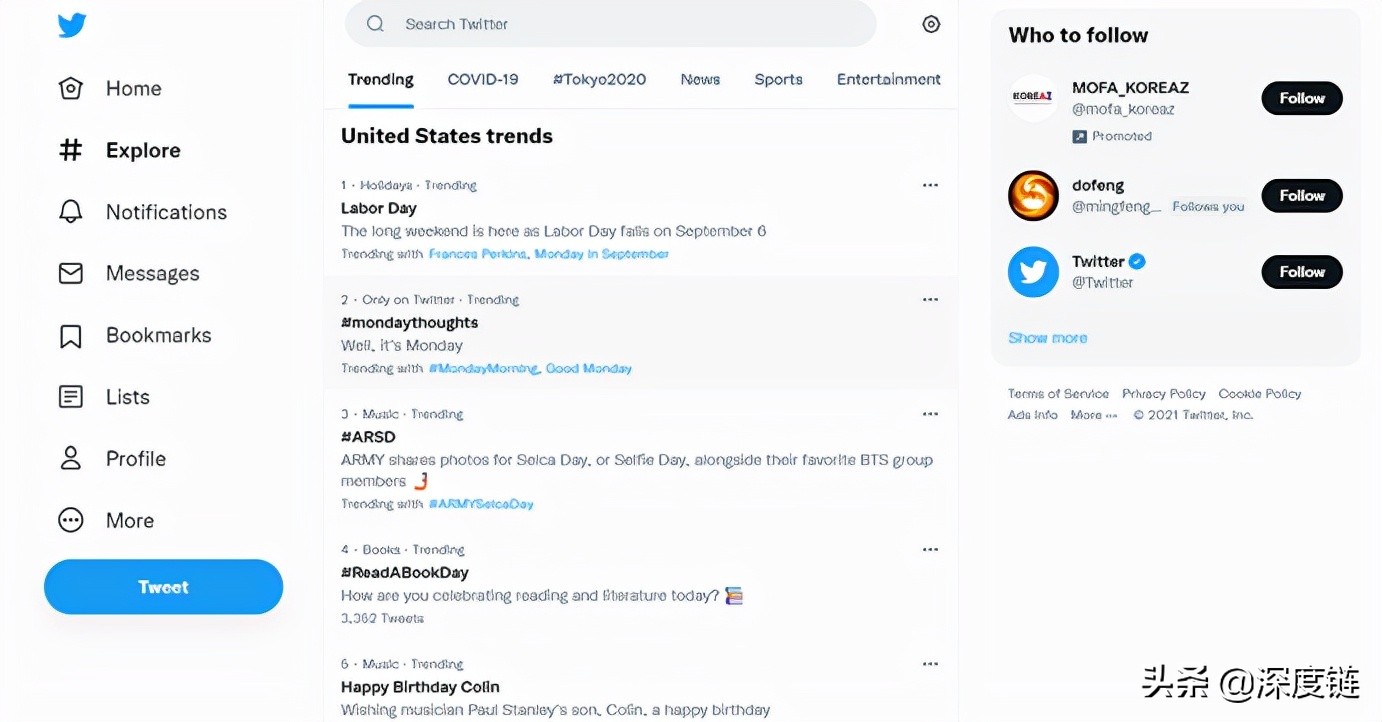
Task: Open Bookmarks label in the sidebar
Action: pyautogui.click(x=159, y=335)
